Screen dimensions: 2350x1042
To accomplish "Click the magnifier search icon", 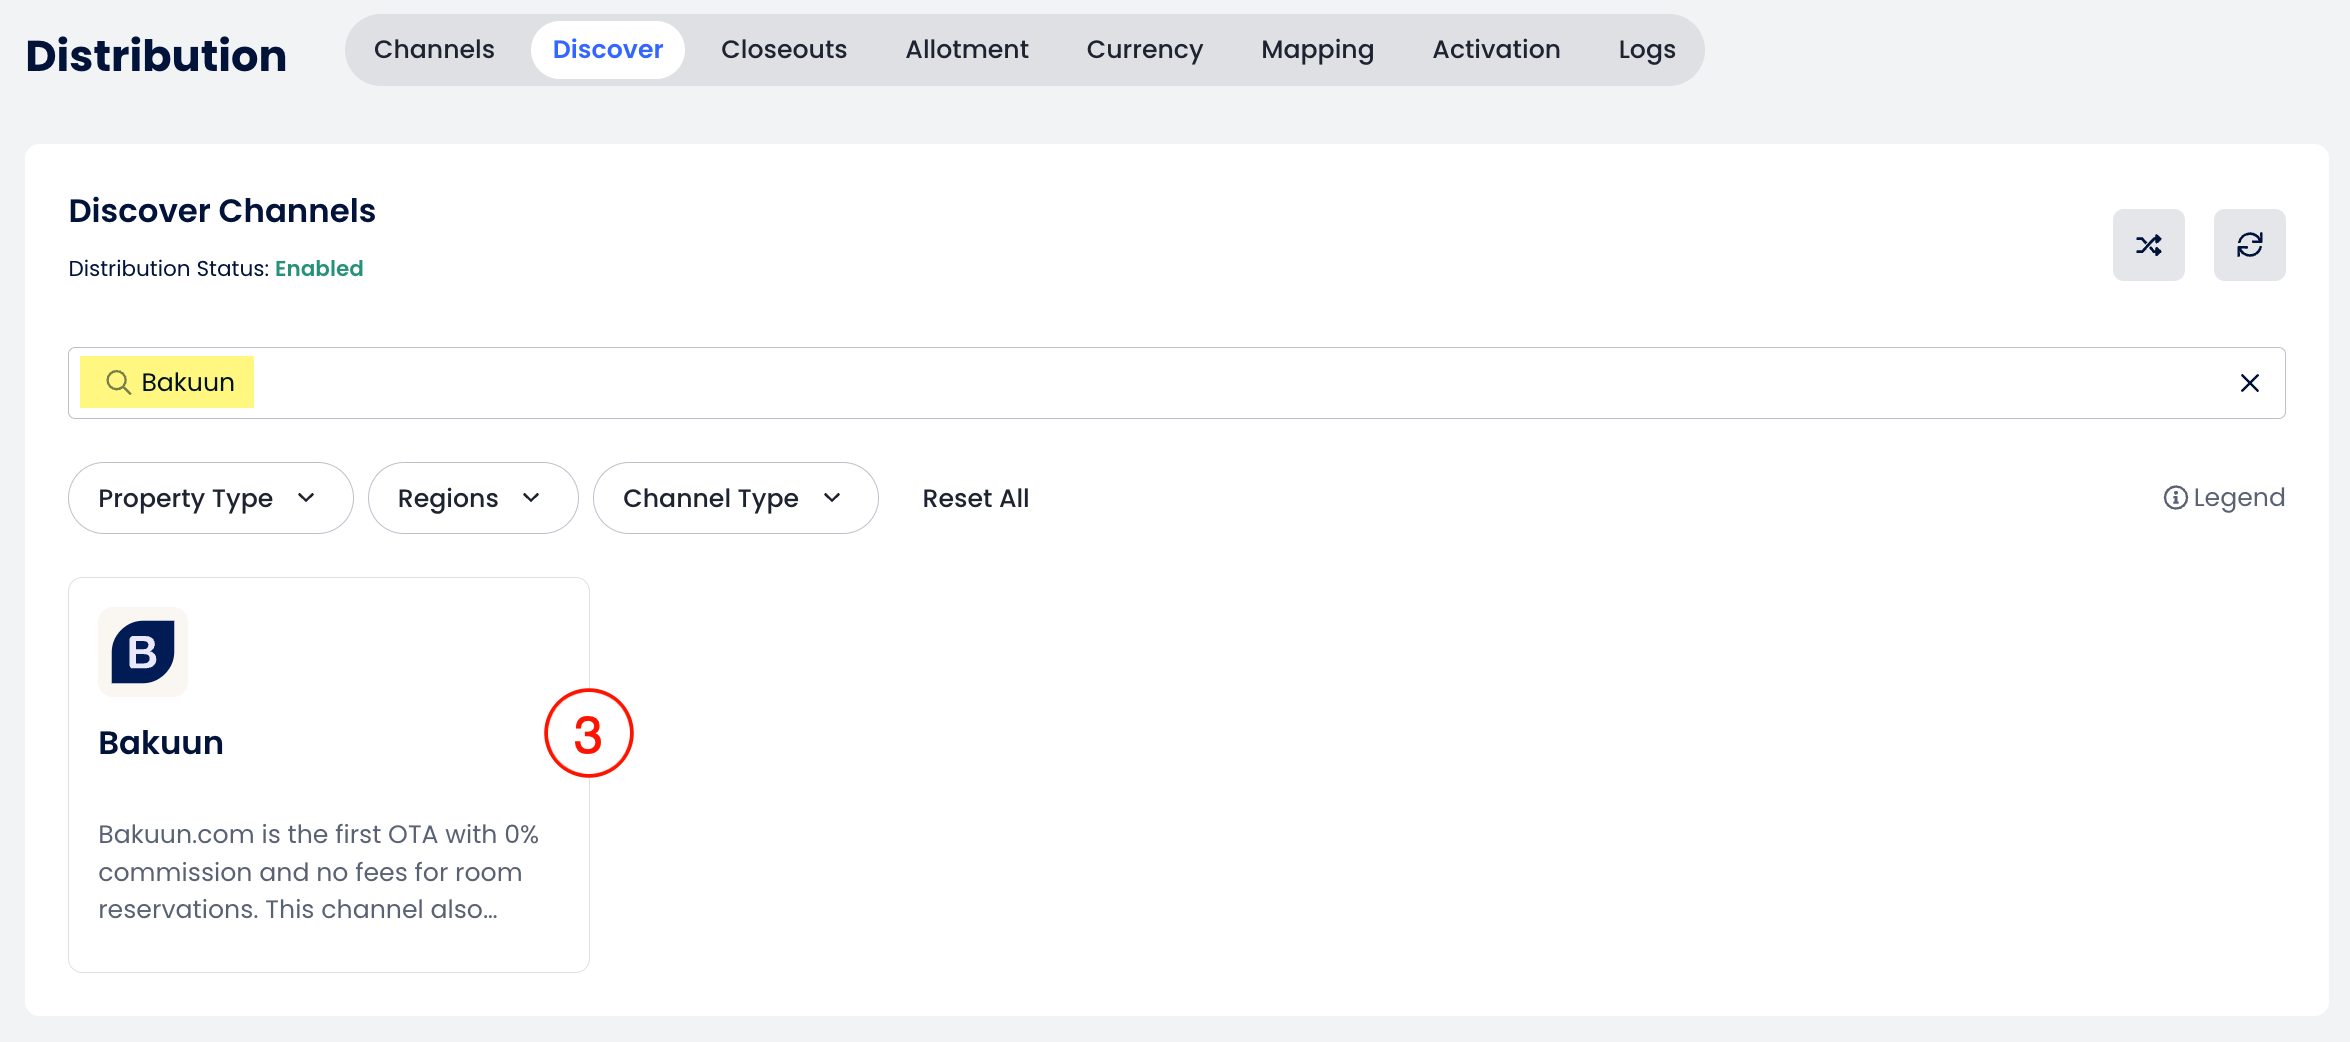I will point(118,382).
